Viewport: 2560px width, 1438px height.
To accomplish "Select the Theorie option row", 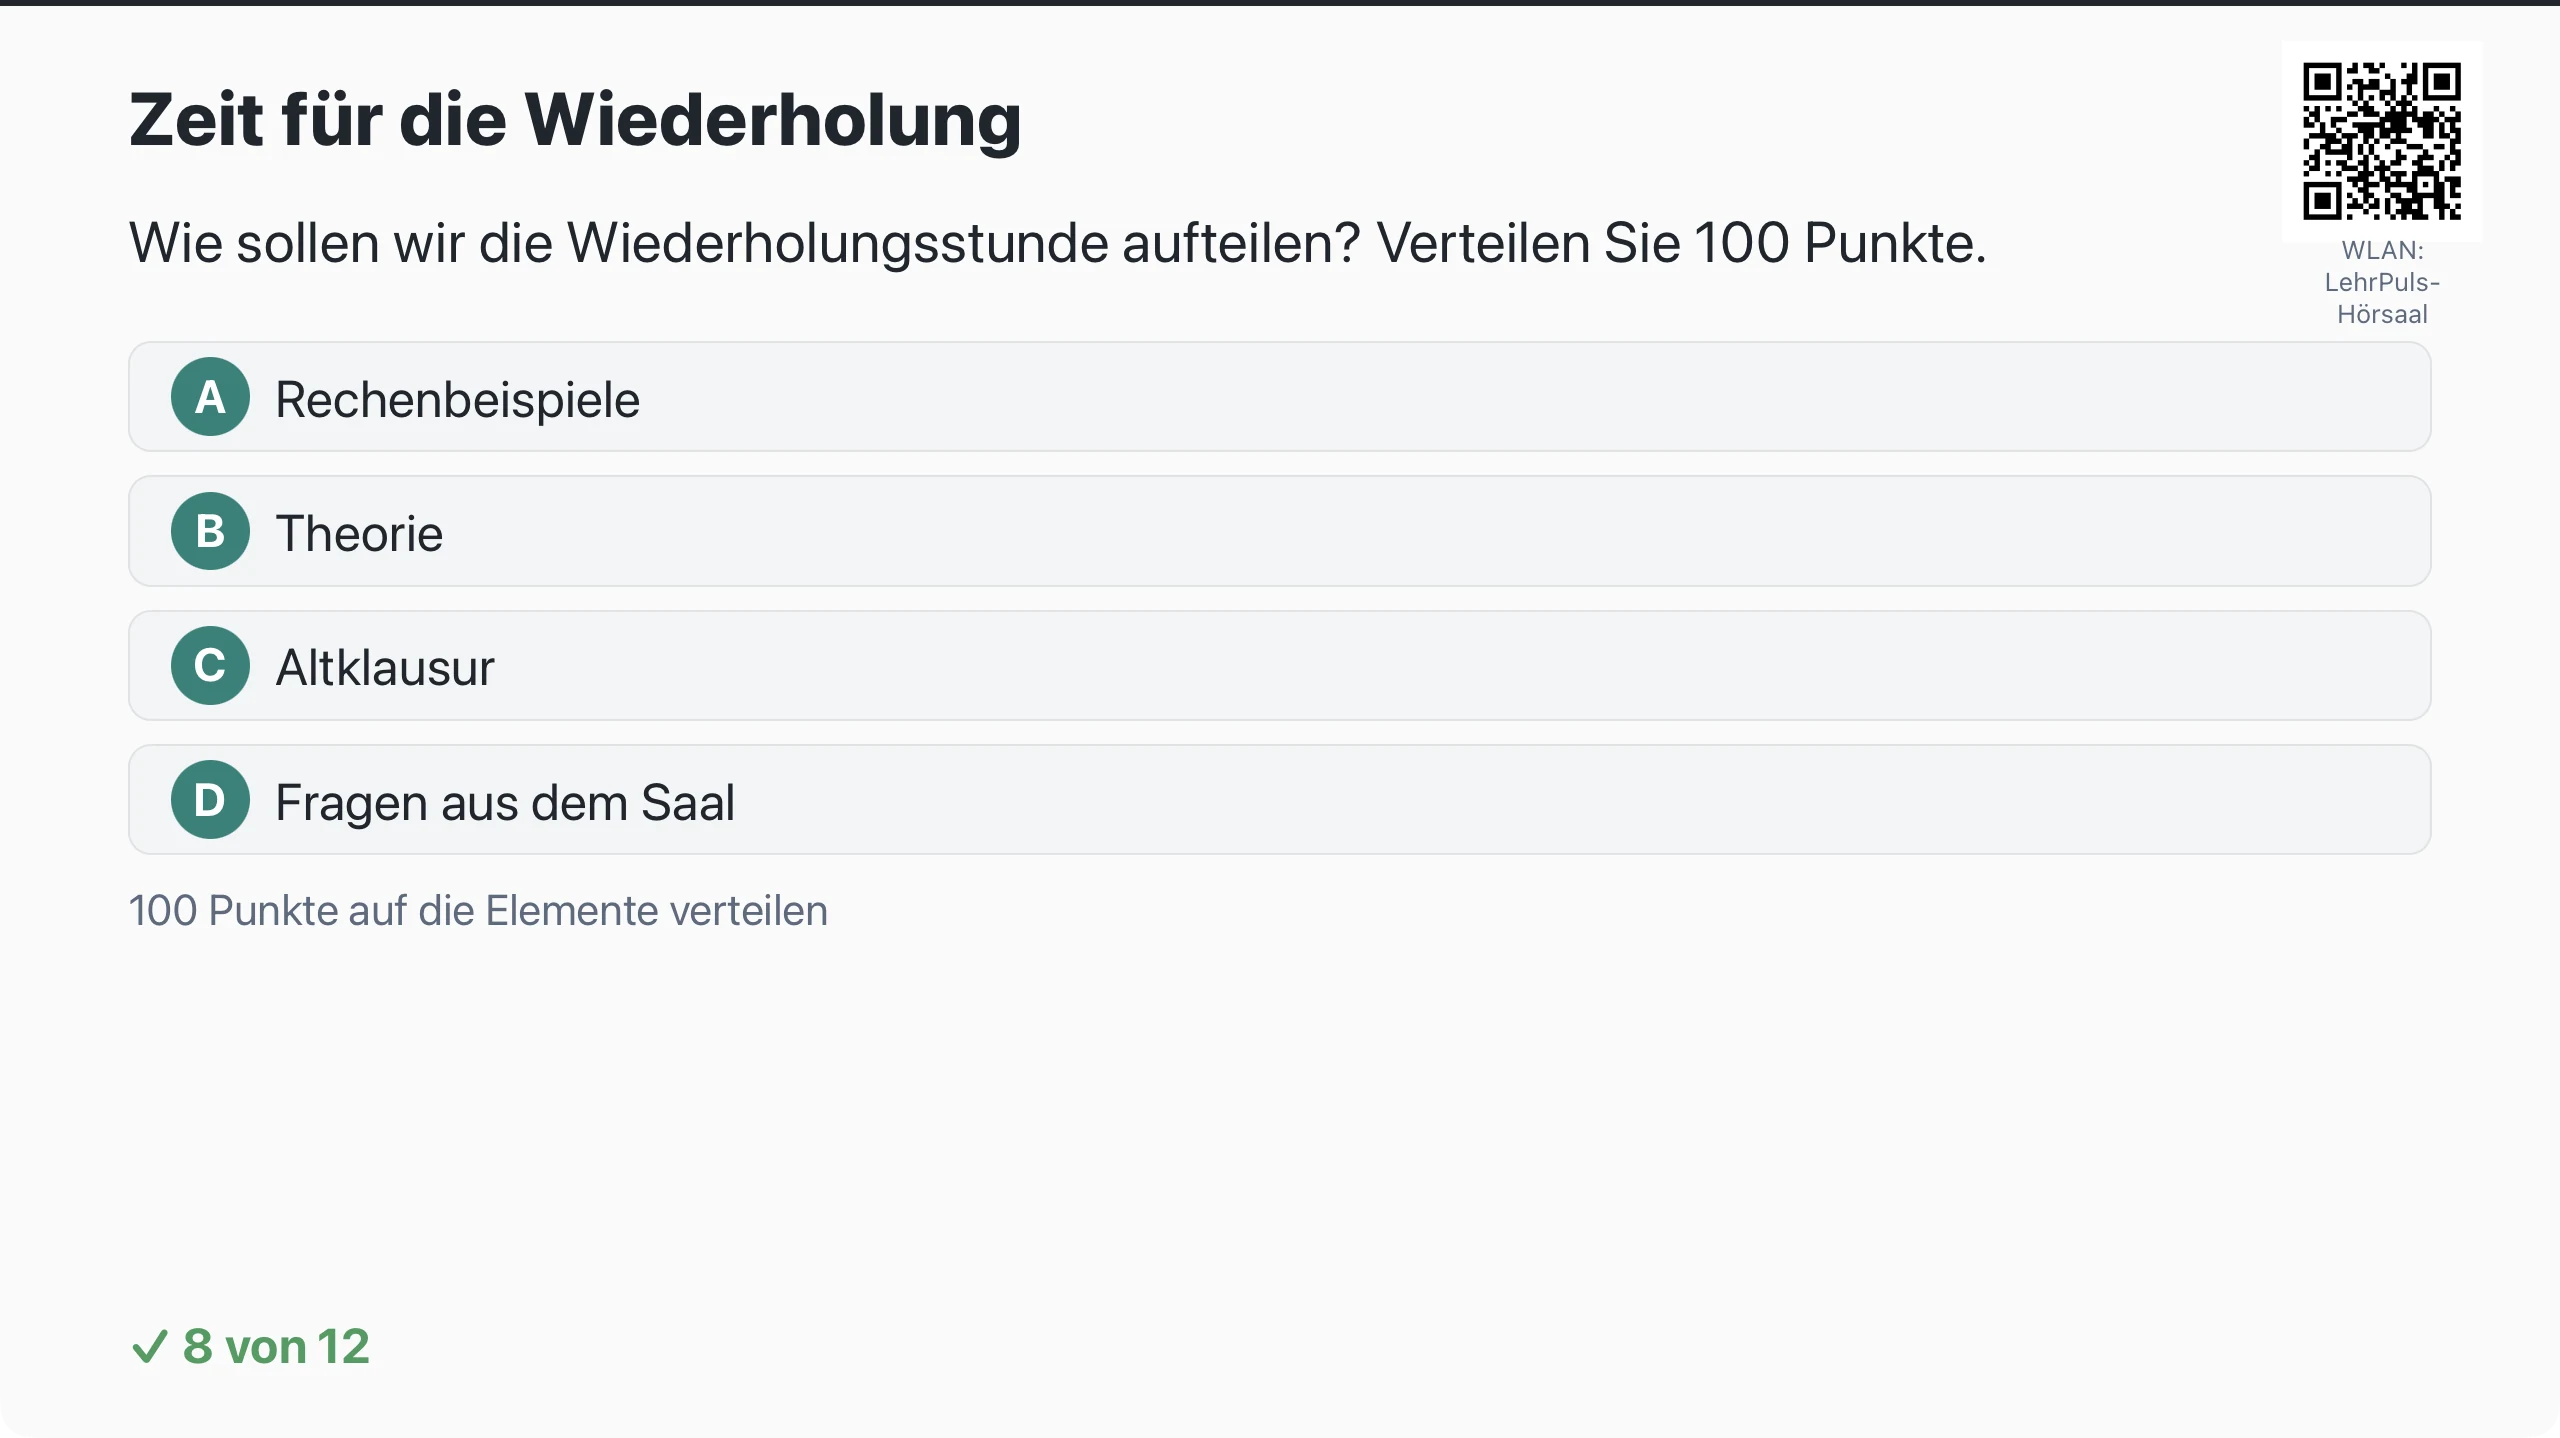I will [x=1279, y=531].
